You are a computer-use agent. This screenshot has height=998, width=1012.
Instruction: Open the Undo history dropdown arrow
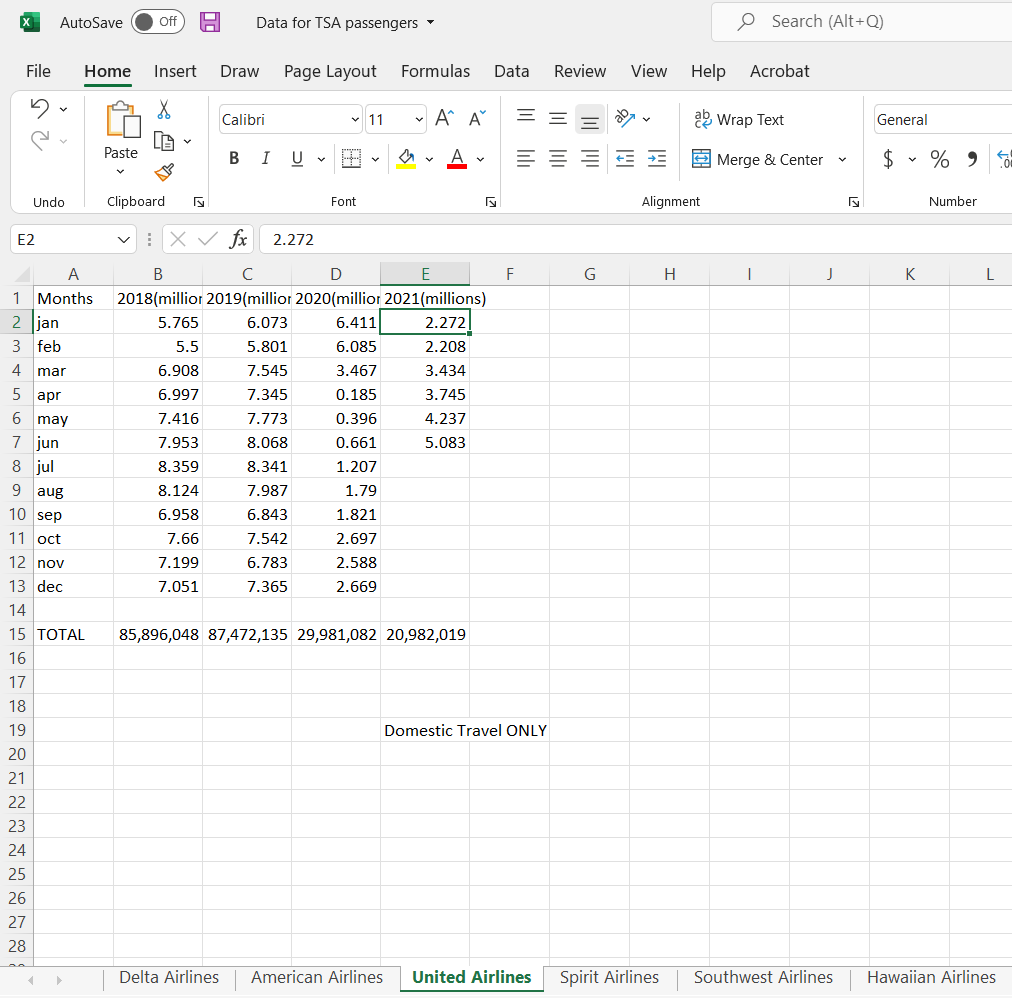pos(63,109)
